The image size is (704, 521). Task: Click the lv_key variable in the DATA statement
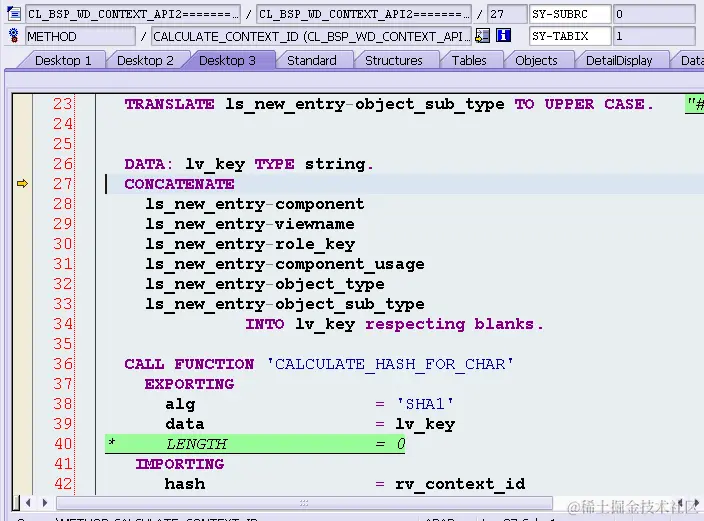[215, 164]
